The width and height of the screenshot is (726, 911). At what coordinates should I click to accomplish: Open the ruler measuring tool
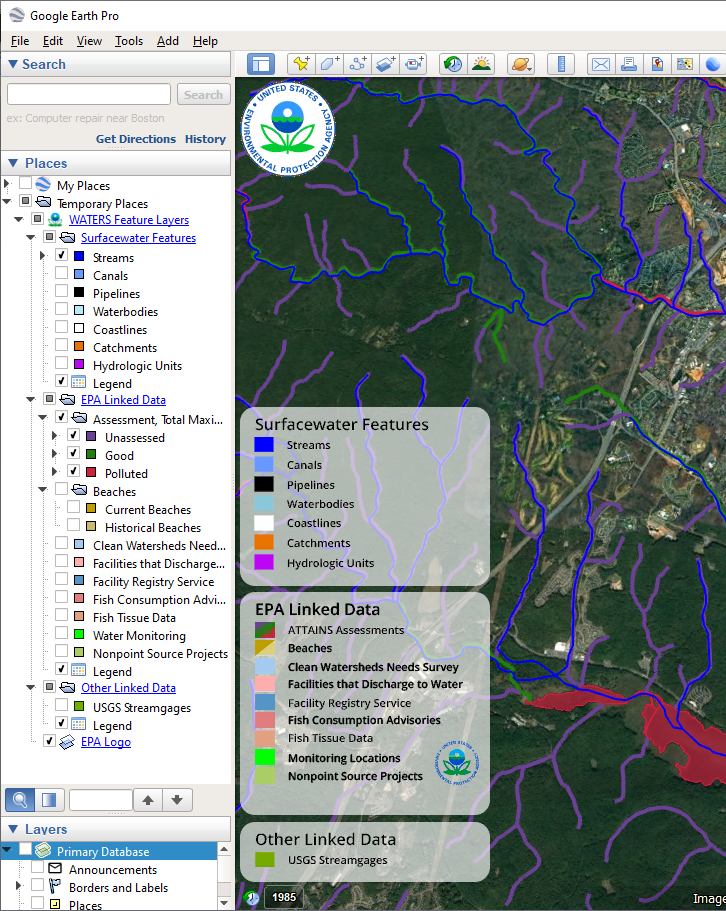pyautogui.click(x=561, y=64)
